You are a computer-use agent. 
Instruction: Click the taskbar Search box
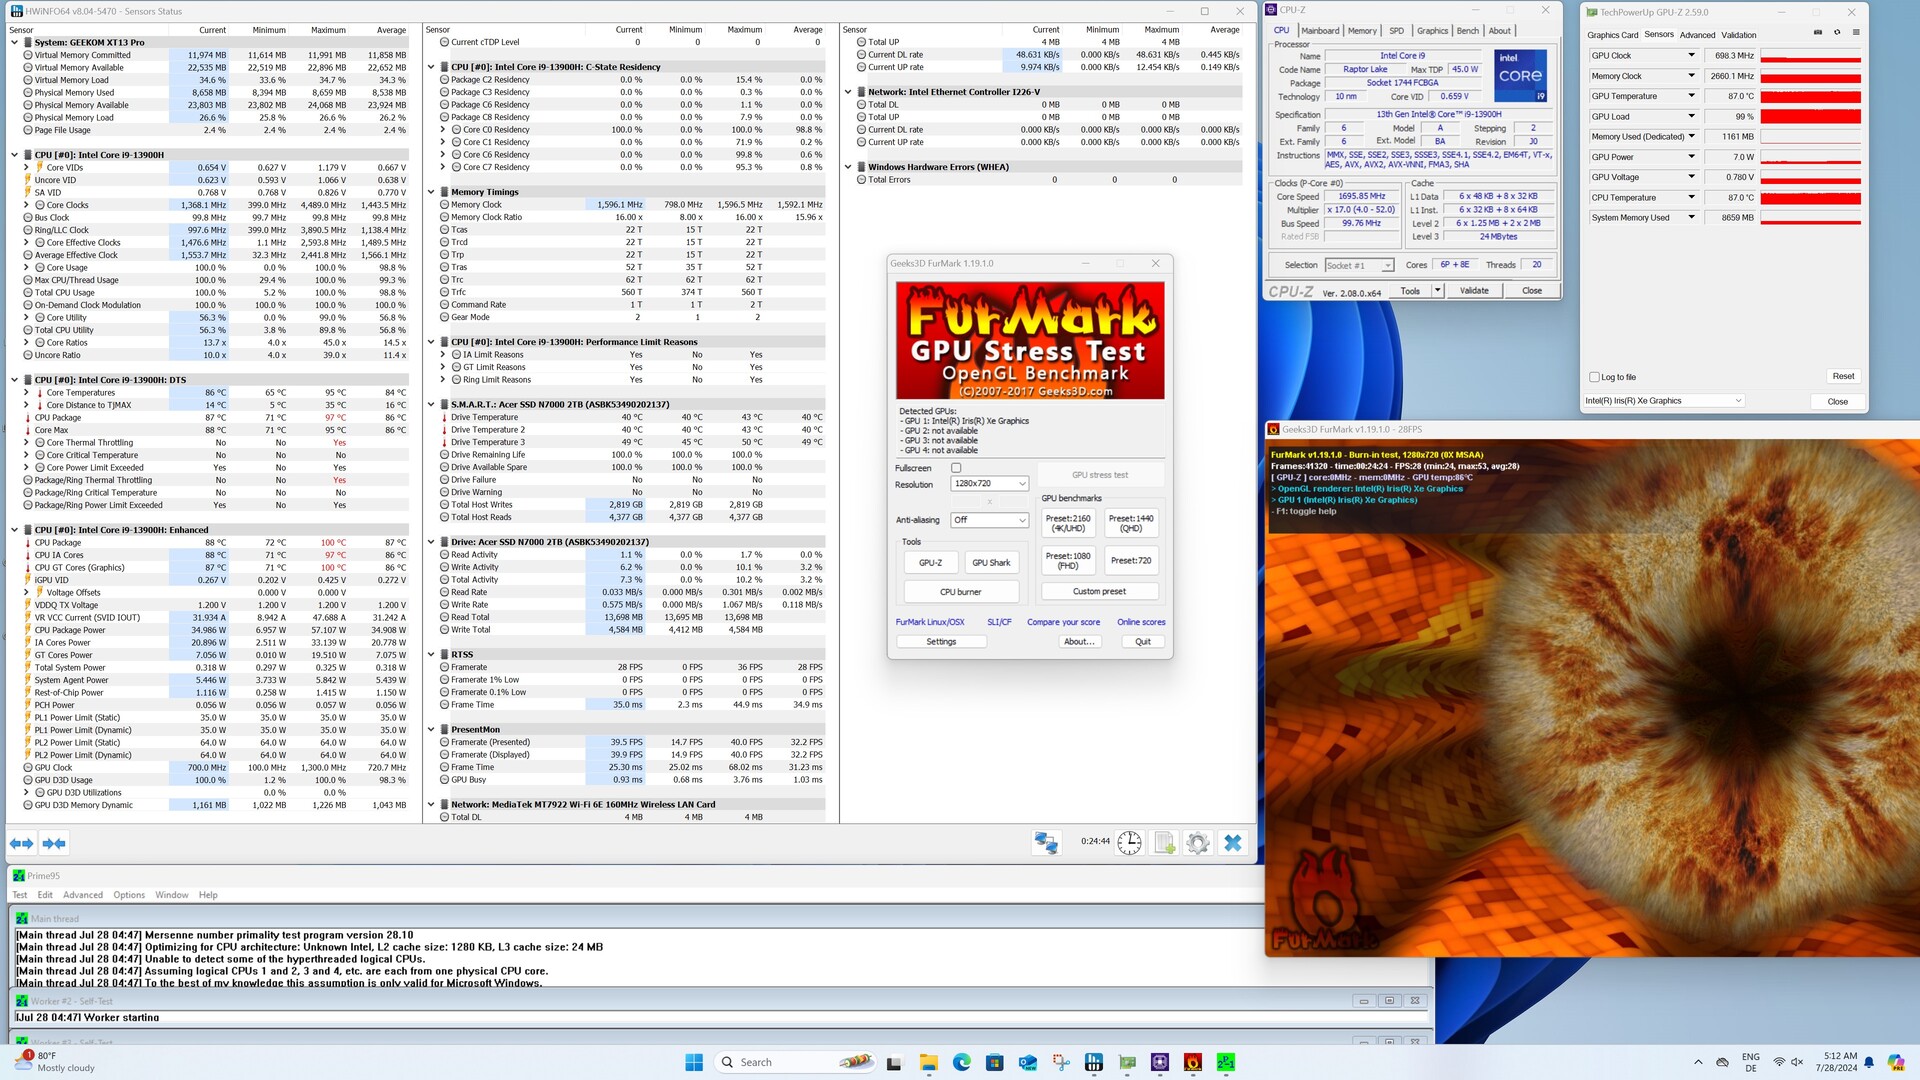click(796, 1062)
